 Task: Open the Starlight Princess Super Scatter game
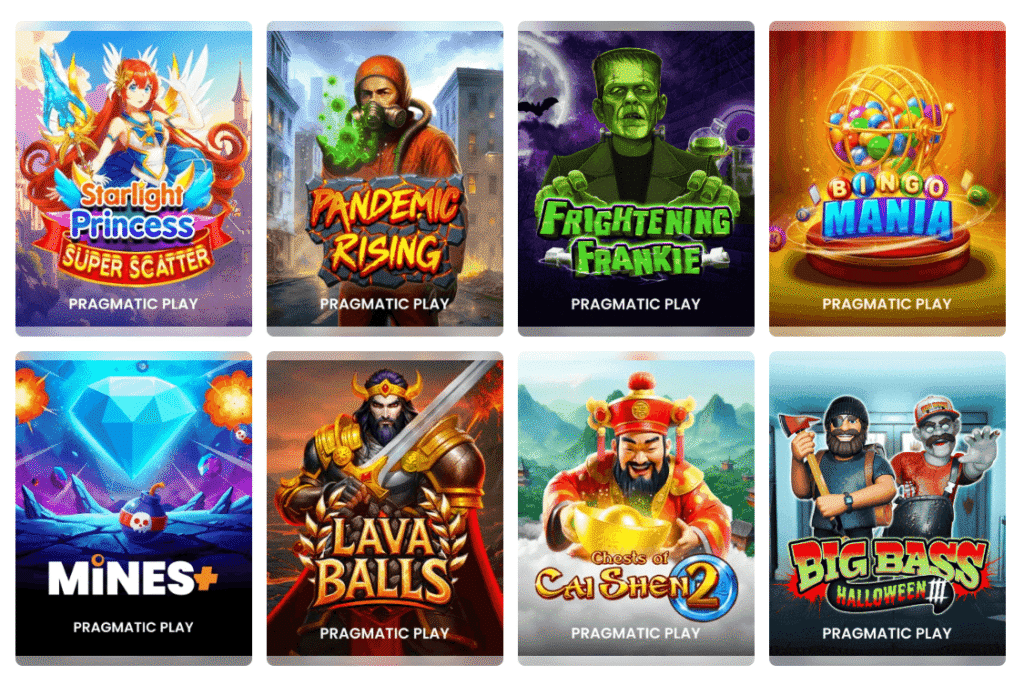click(x=134, y=178)
